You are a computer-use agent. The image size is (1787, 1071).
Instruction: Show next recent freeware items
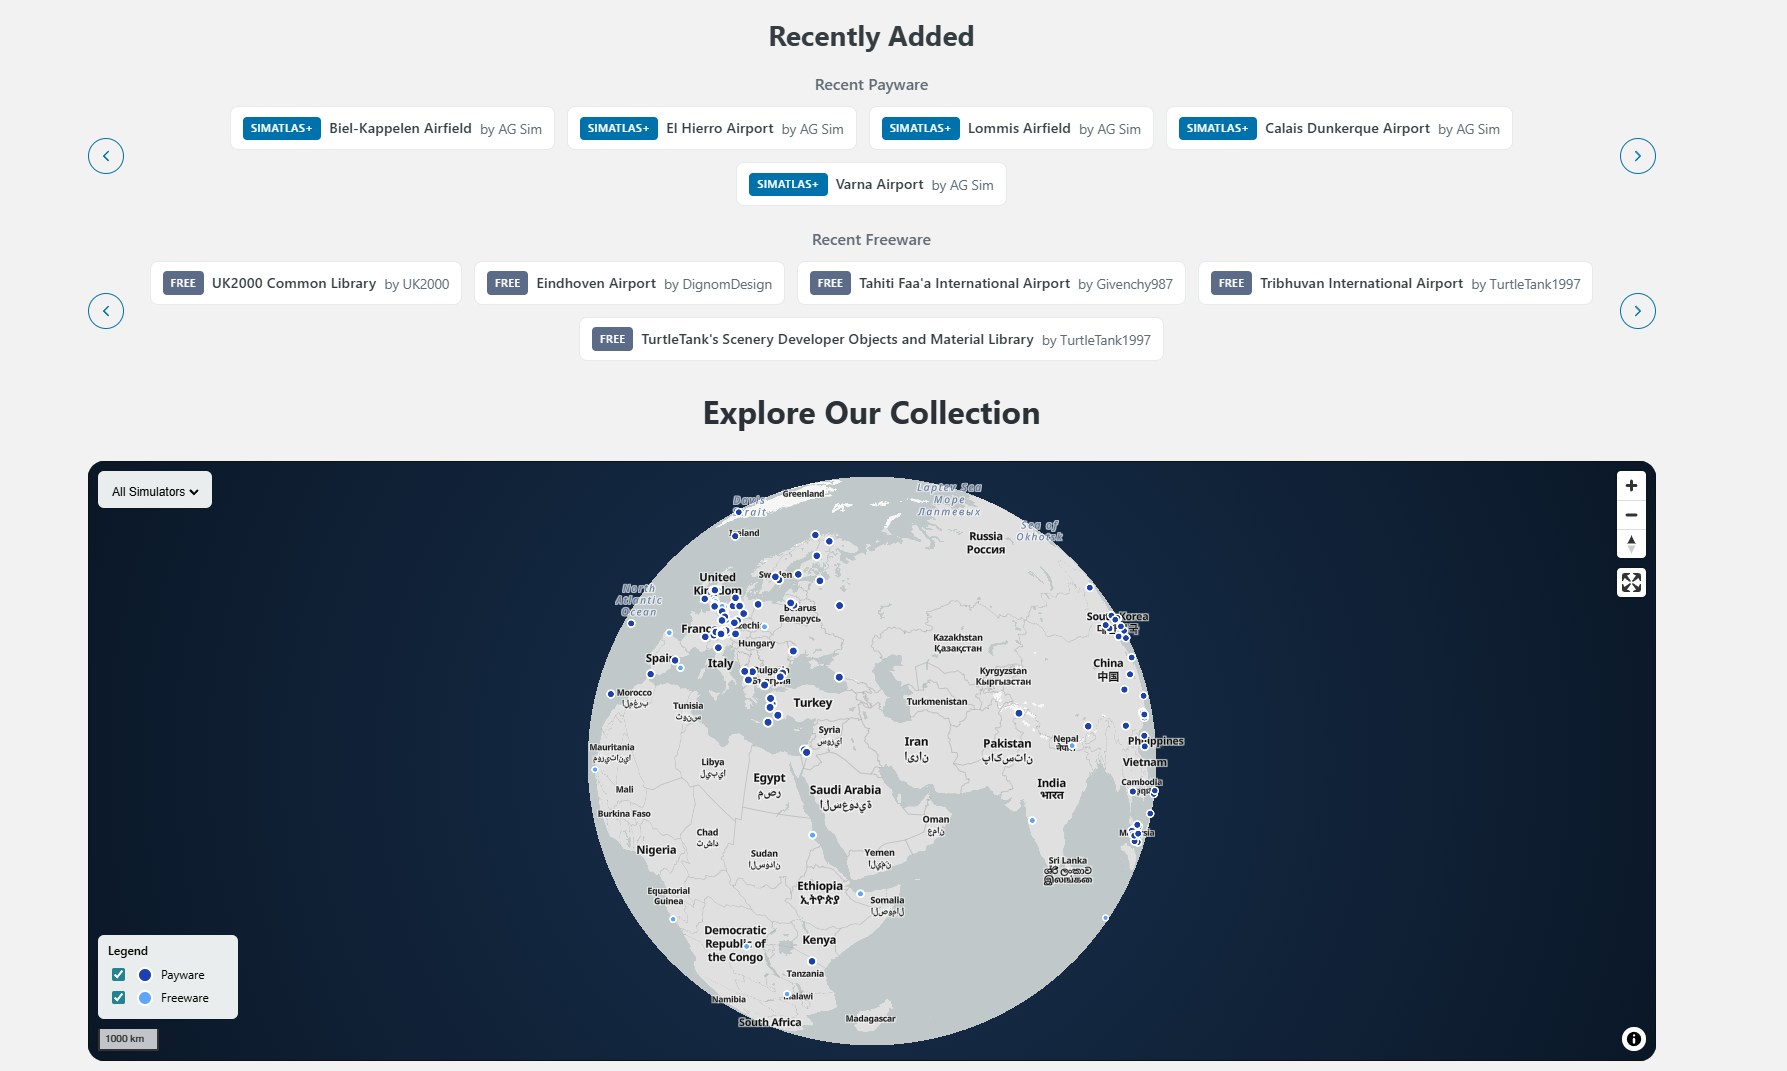click(x=1637, y=311)
